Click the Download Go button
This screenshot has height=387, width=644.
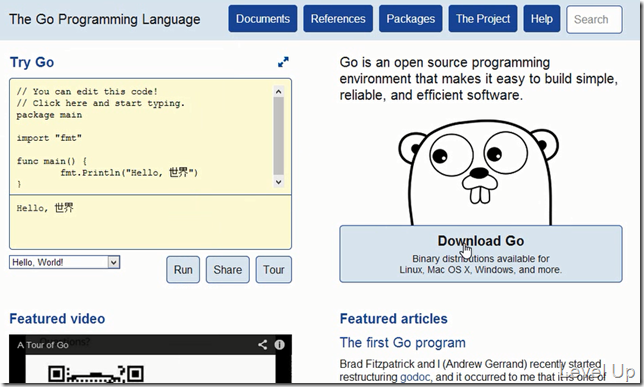point(481,253)
